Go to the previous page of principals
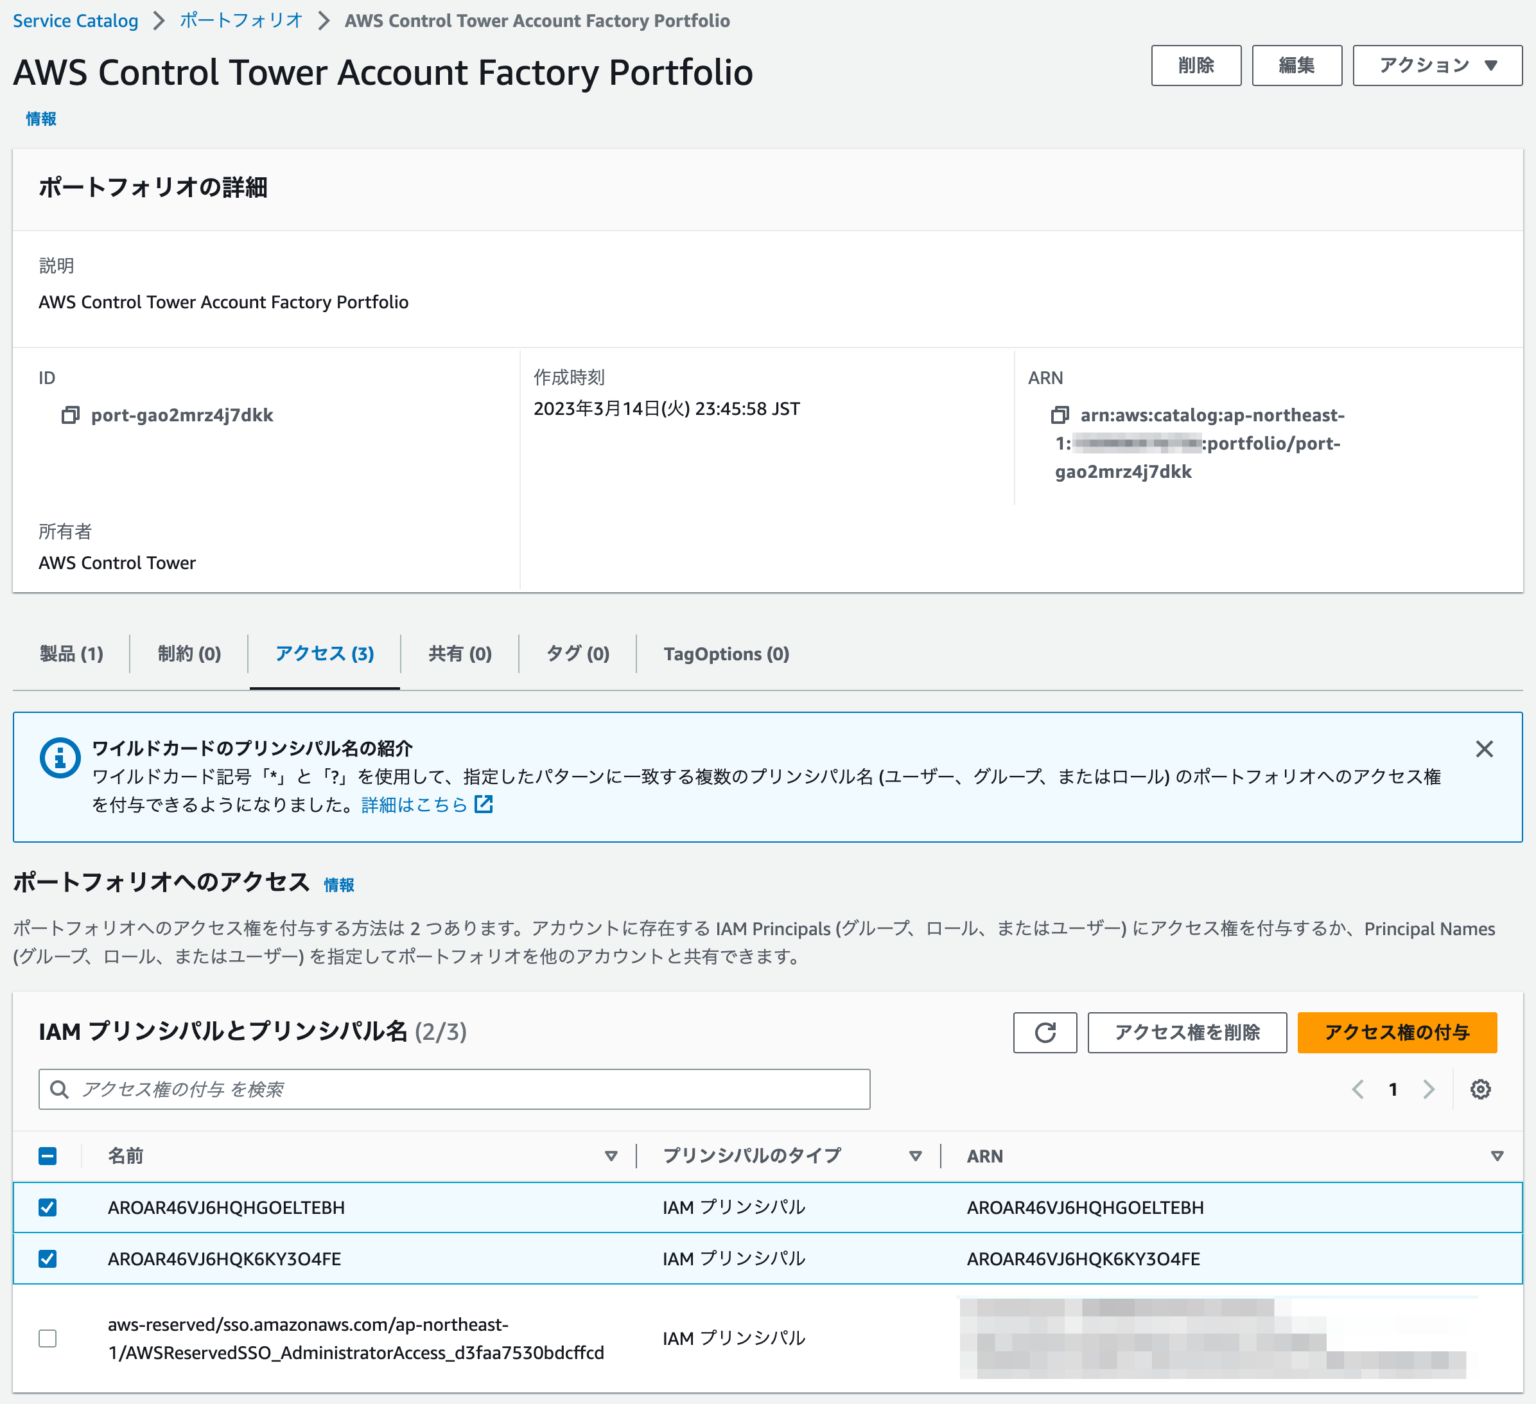The image size is (1536, 1404). pos(1357,1089)
